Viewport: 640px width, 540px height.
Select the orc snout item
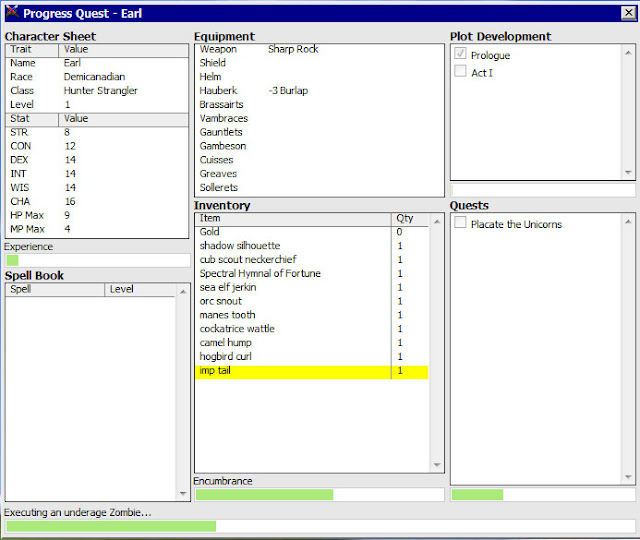click(x=312, y=301)
